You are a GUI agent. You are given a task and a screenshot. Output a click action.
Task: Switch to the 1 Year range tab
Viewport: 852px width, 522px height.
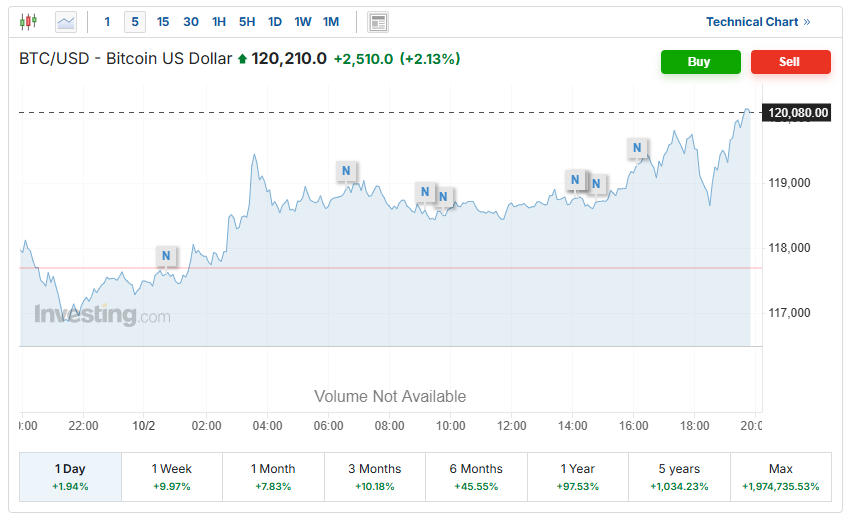point(578,477)
